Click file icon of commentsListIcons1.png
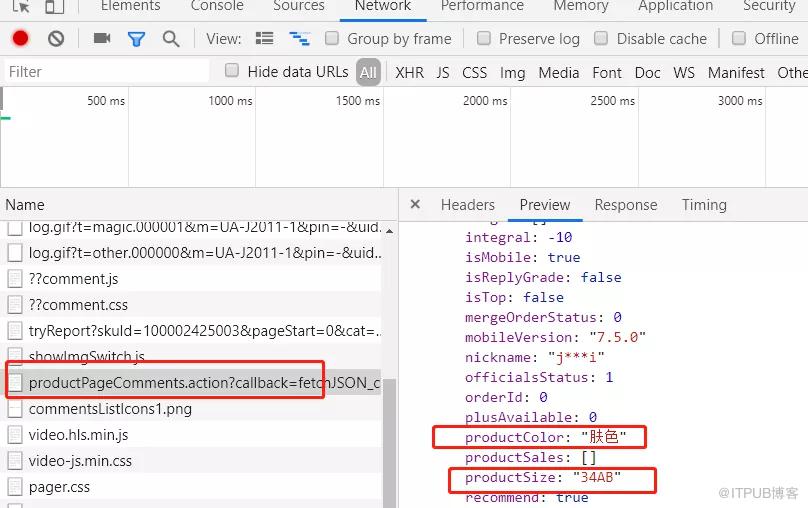Viewport: 808px width, 508px height. click(15, 409)
